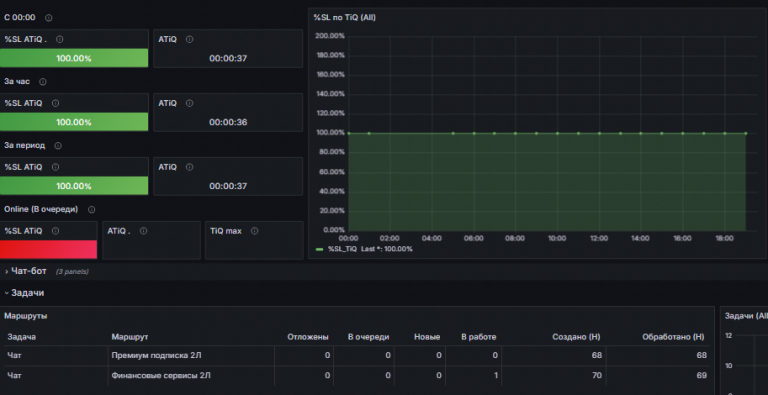The image size is (768, 395).
Task: Expand the 'Чат-бот' collapsed row
Action: click(28, 271)
